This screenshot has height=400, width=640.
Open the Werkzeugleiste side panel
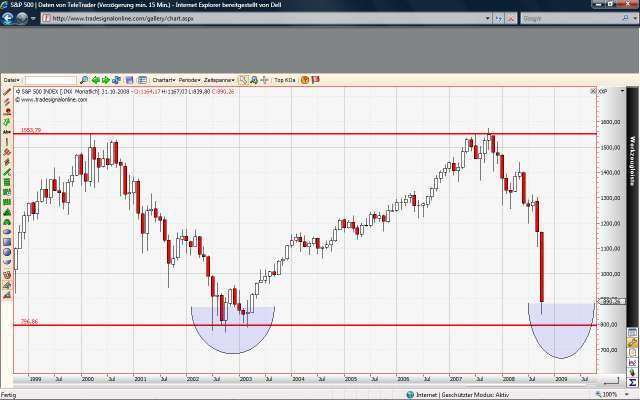(632, 161)
